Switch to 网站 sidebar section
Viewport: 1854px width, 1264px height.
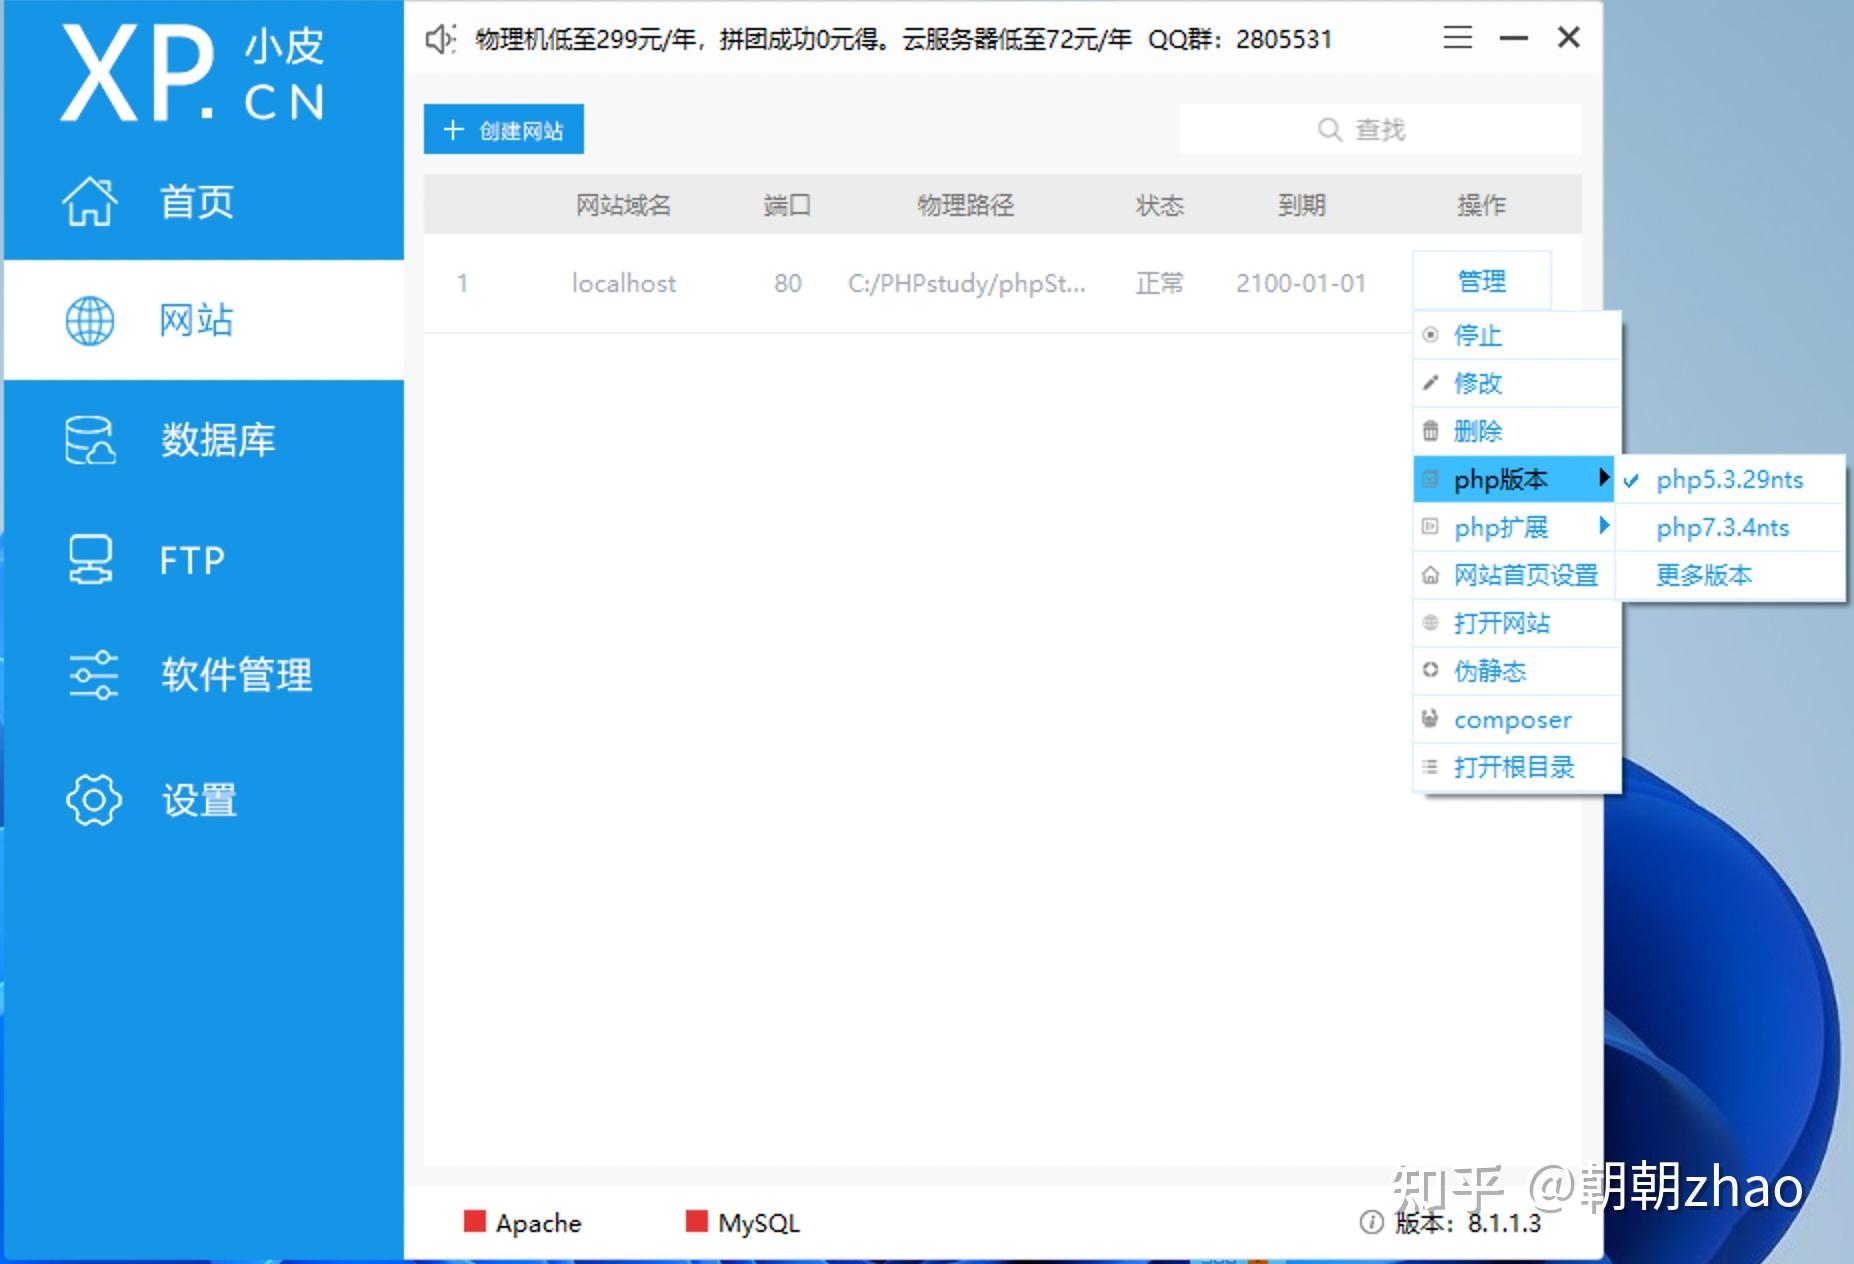204,320
